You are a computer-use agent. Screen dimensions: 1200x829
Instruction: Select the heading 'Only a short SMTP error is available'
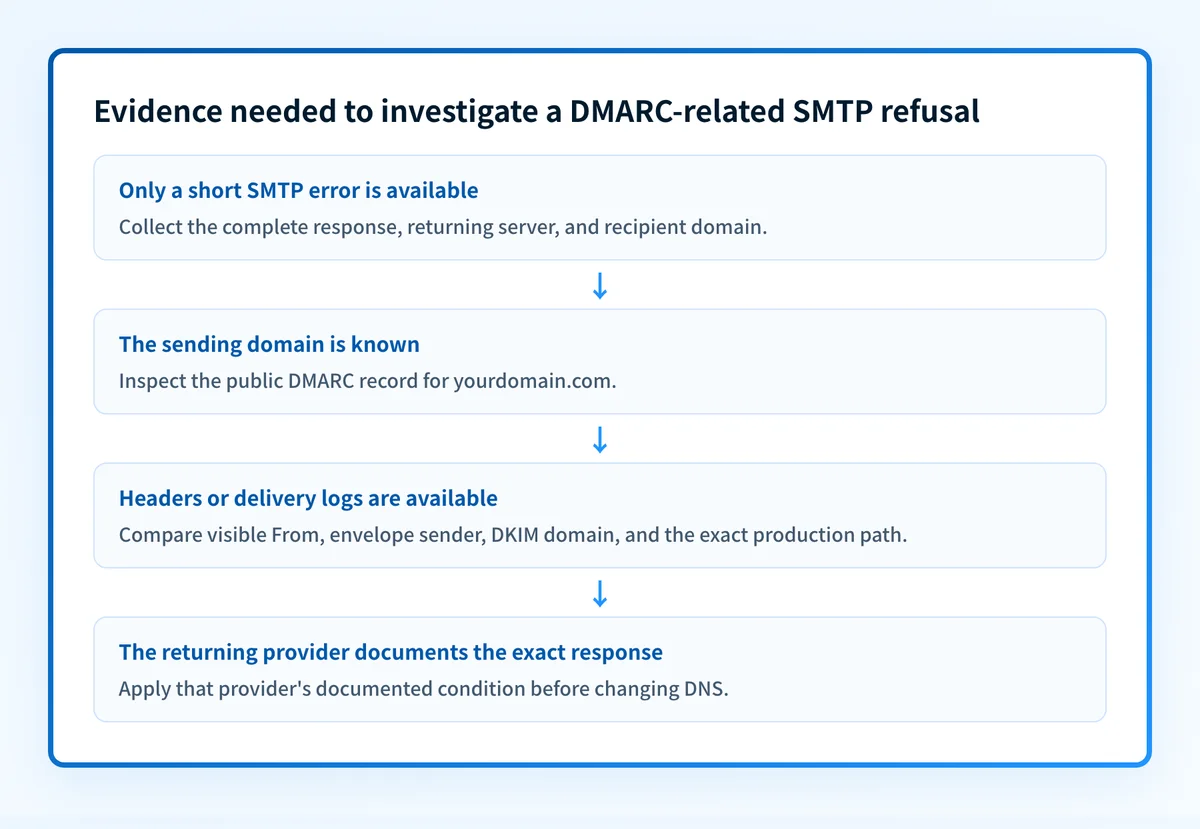coord(298,190)
